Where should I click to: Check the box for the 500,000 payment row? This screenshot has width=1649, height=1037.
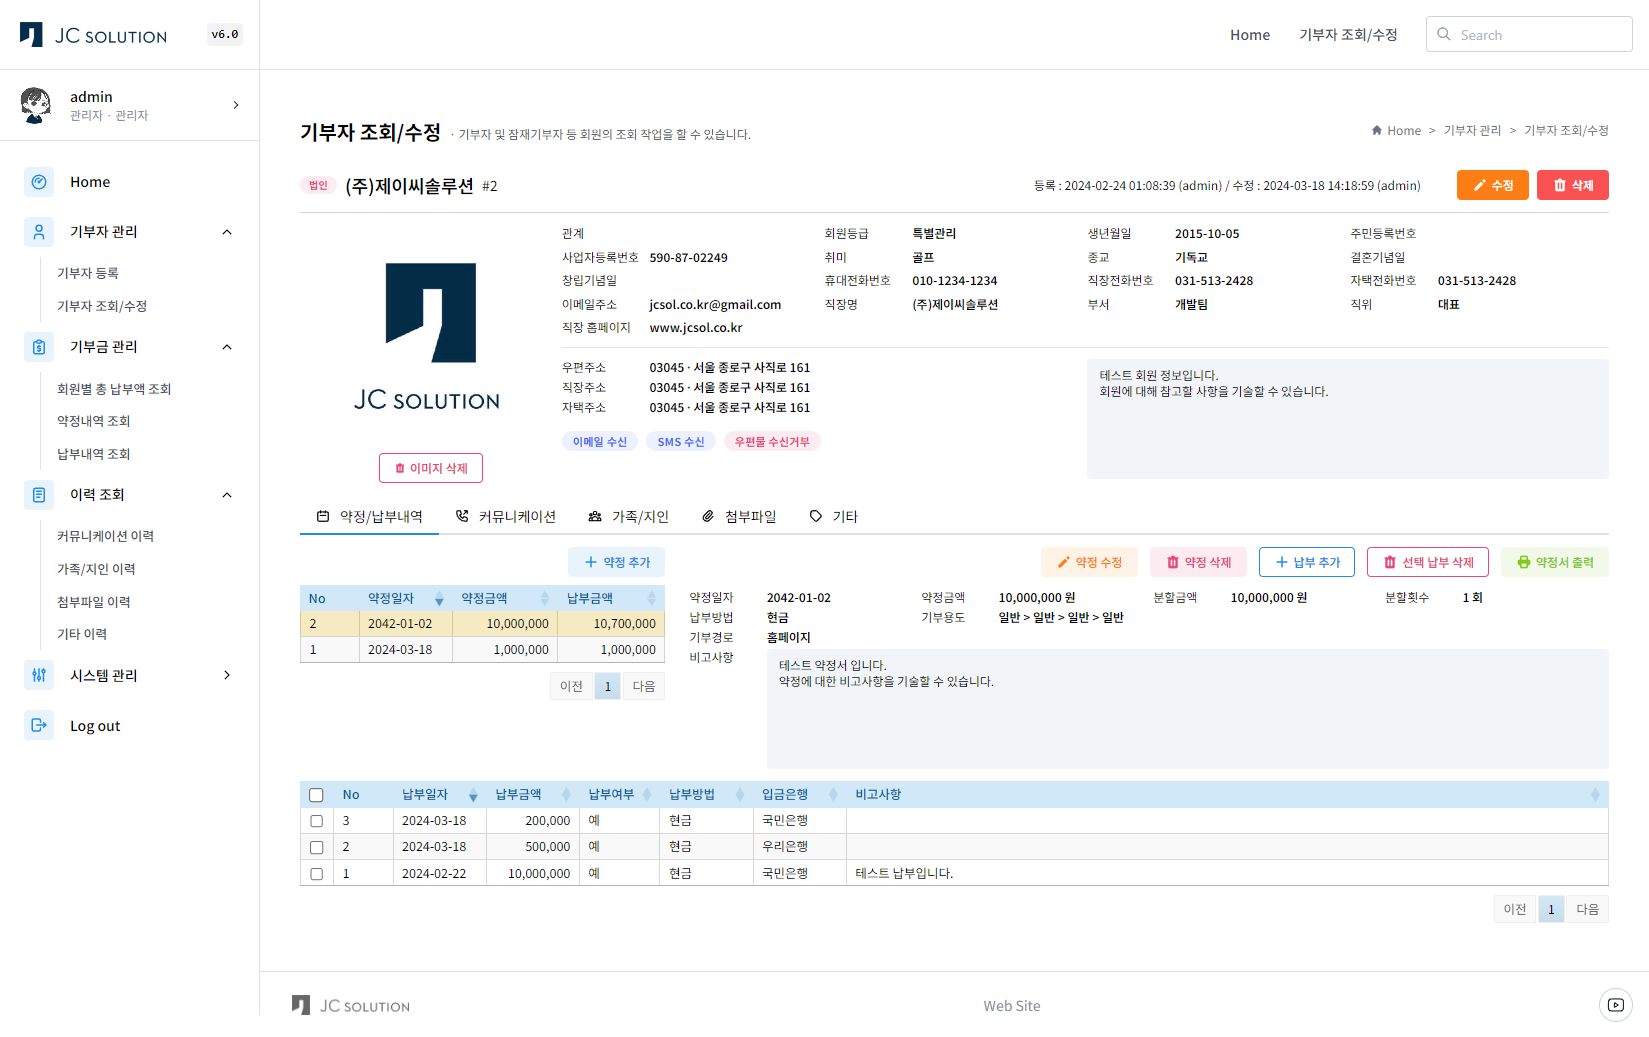click(317, 847)
